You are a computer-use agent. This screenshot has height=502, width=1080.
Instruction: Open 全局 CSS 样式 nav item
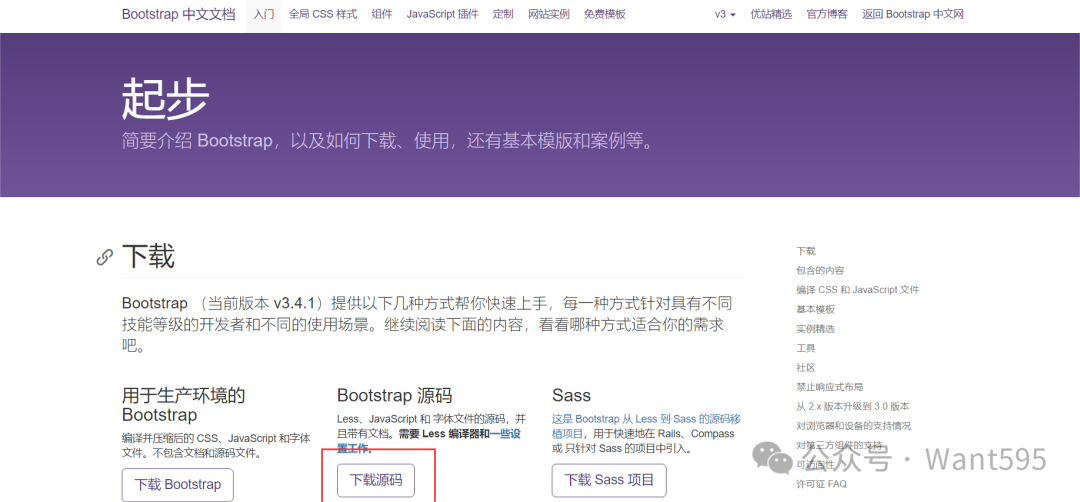tap(323, 14)
